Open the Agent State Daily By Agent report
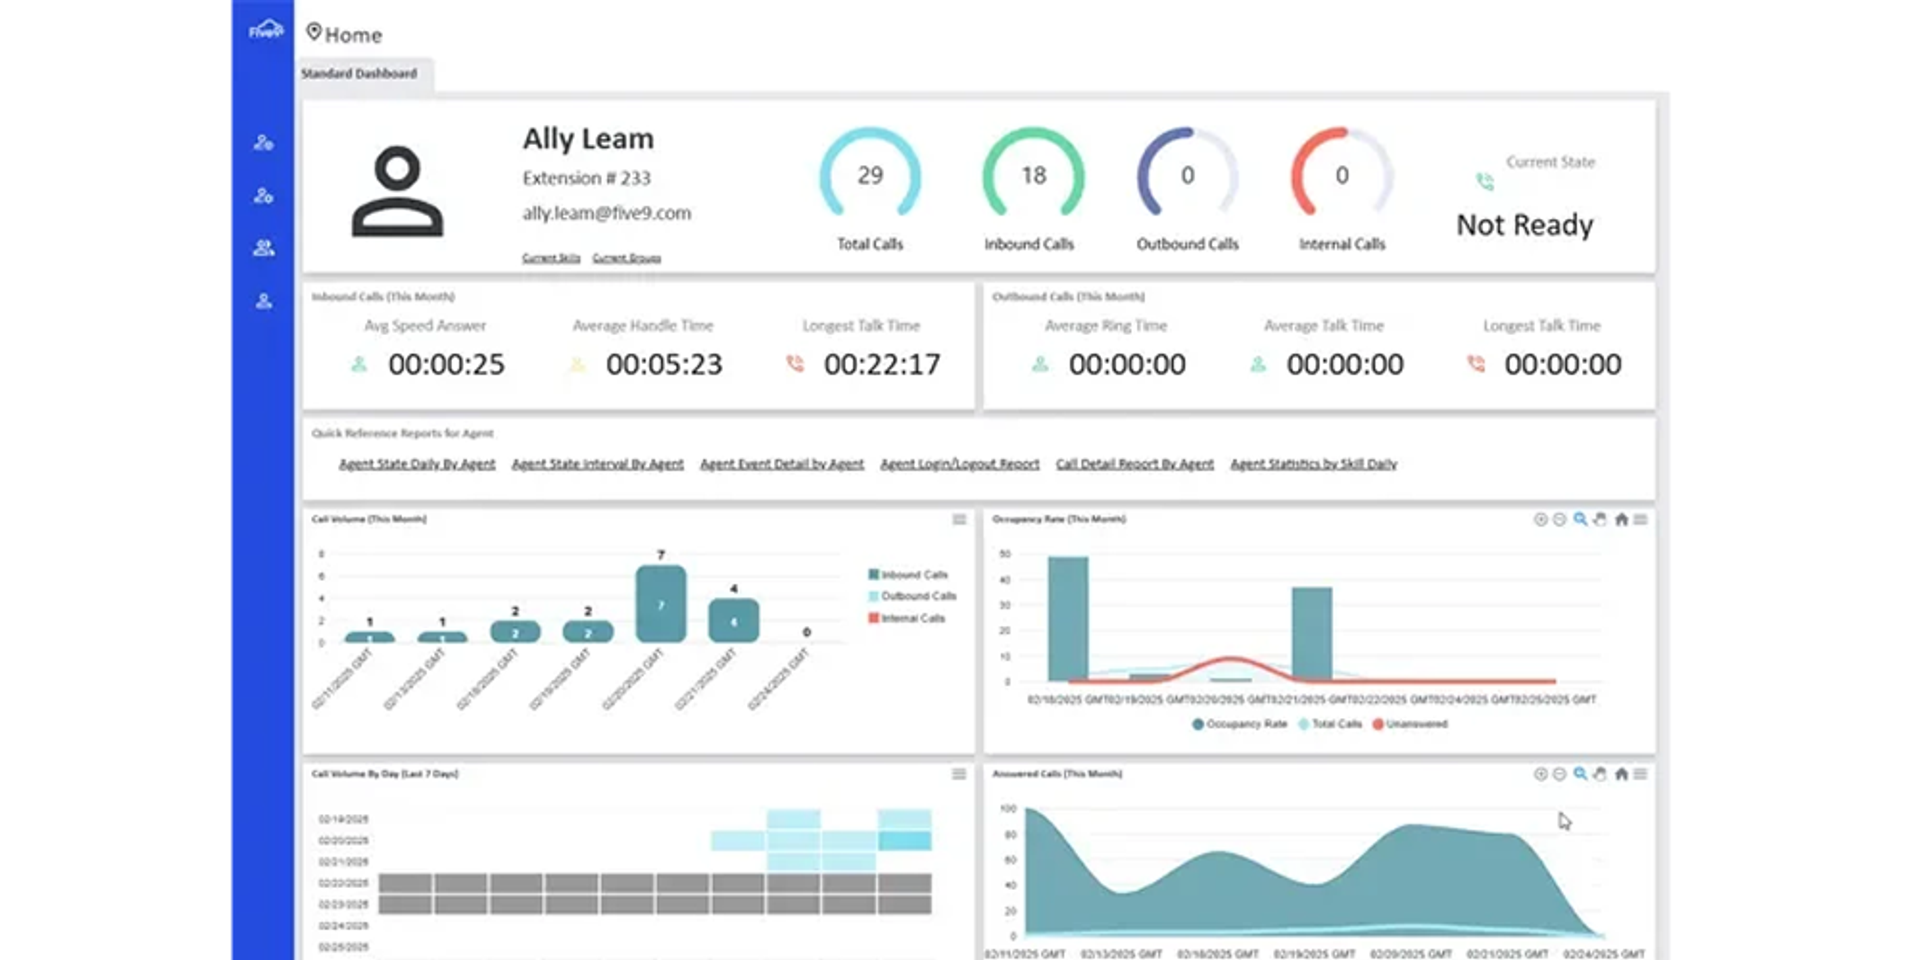Screen dimensions: 1920x960 tap(417, 464)
